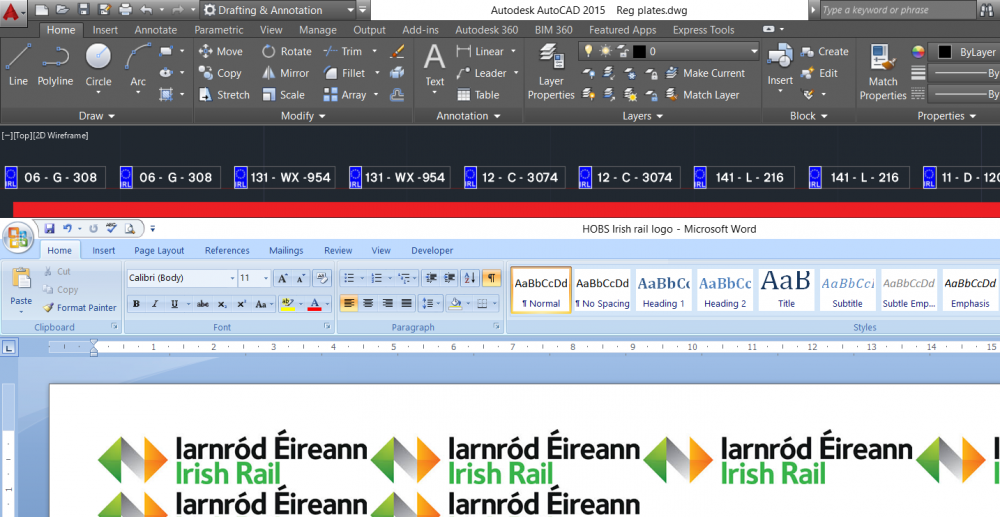Open Word's Page Layout tab
Screen dimensions: 1000x517
pyautogui.click(x=159, y=251)
